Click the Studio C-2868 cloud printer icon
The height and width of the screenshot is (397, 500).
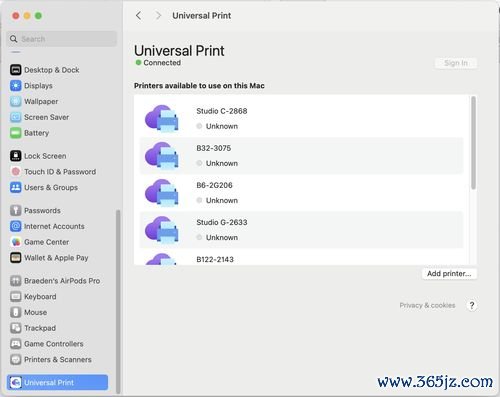[x=162, y=118]
